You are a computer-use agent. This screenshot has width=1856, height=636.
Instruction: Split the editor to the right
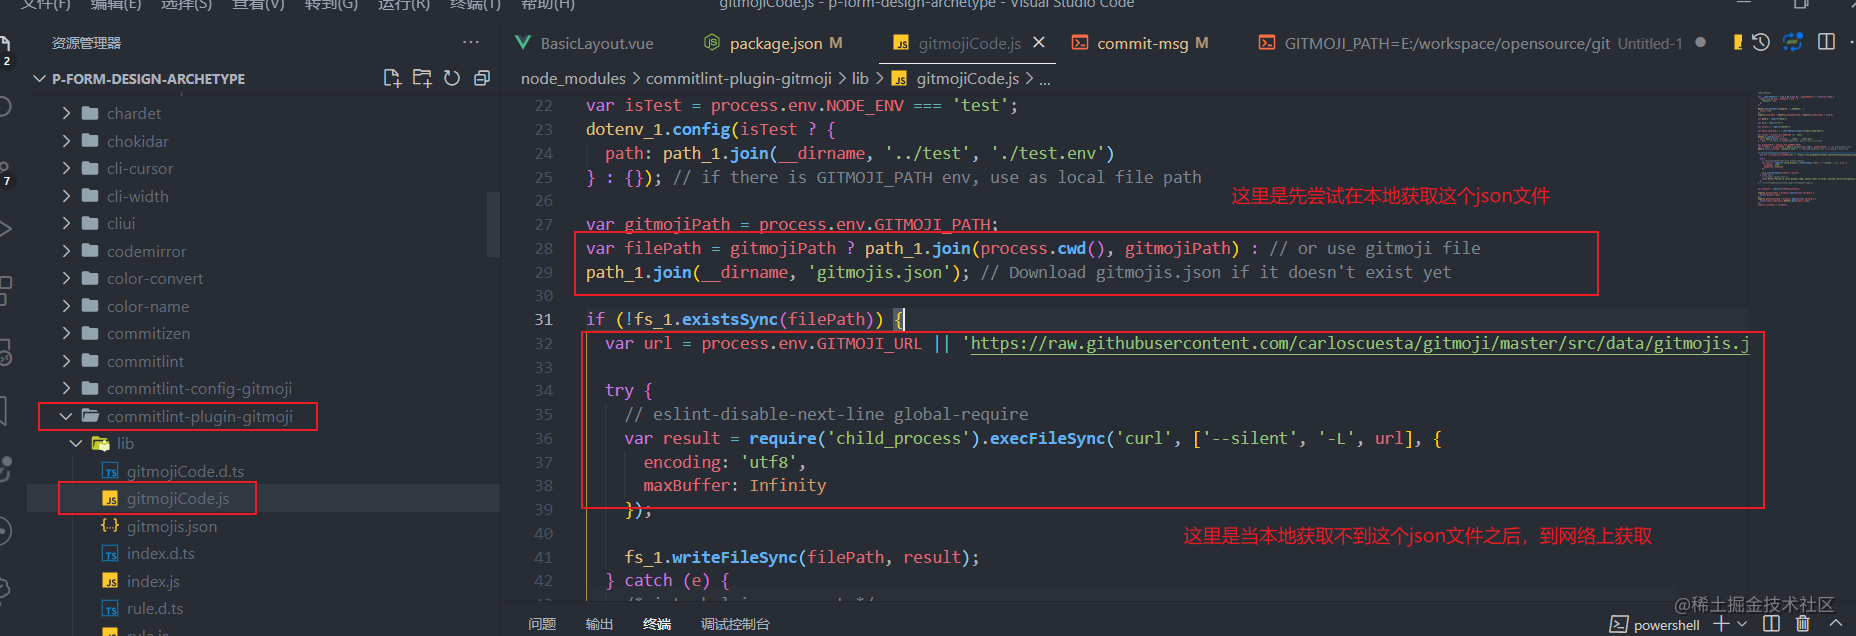1826,42
